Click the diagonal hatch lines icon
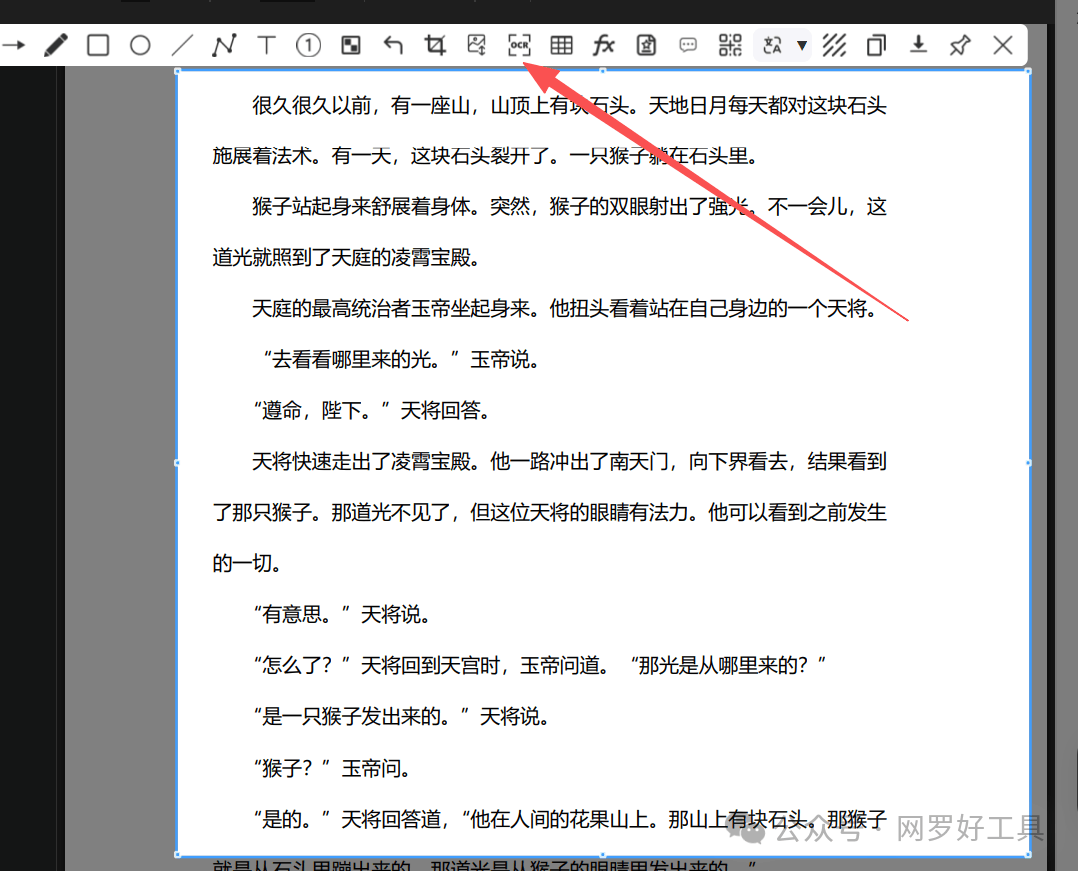Screen dimensions: 1078x871 click(835, 45)
